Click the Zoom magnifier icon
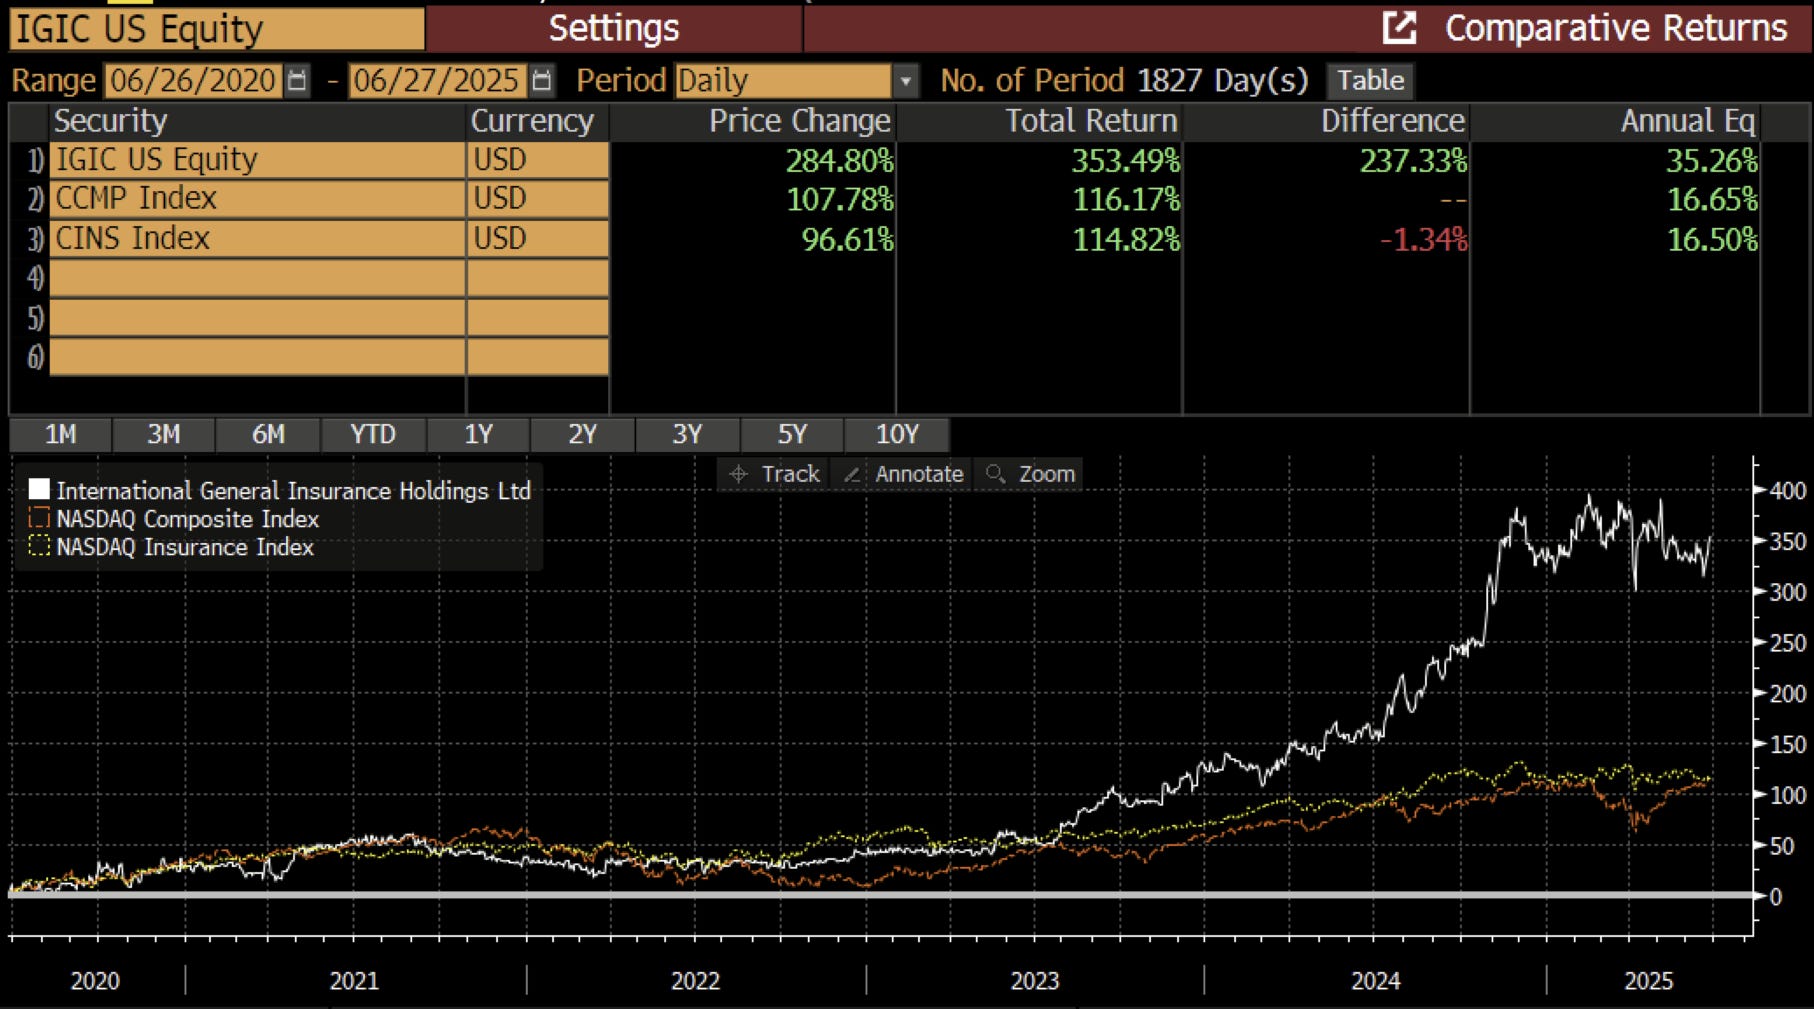 995,474
